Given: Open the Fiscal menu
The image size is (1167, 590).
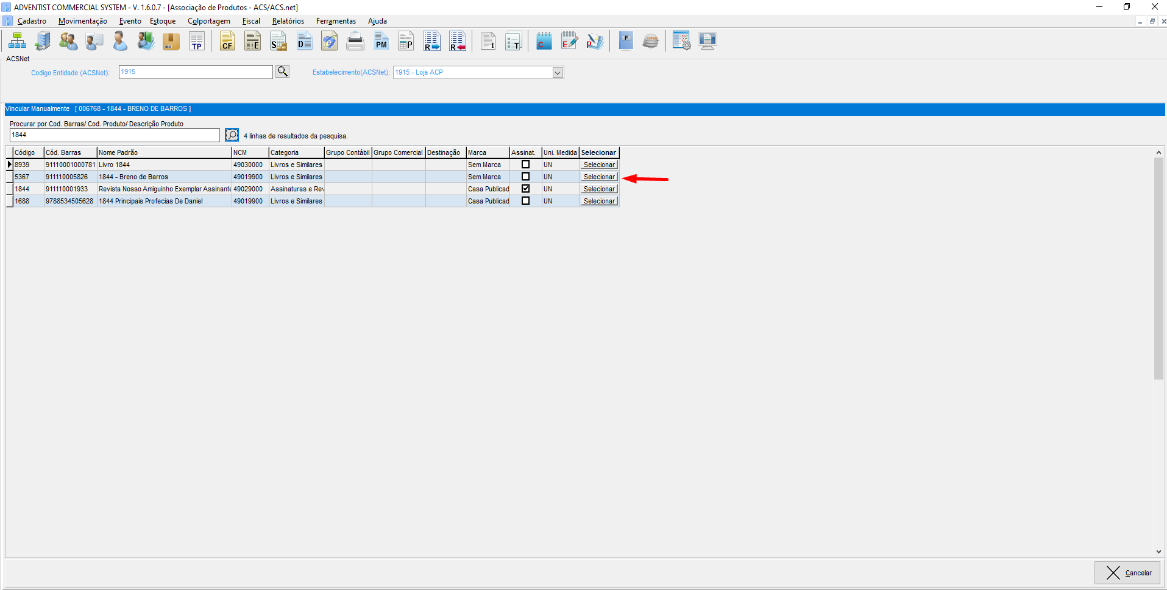Looking at the screenshot, I should [x=252, y=21].
